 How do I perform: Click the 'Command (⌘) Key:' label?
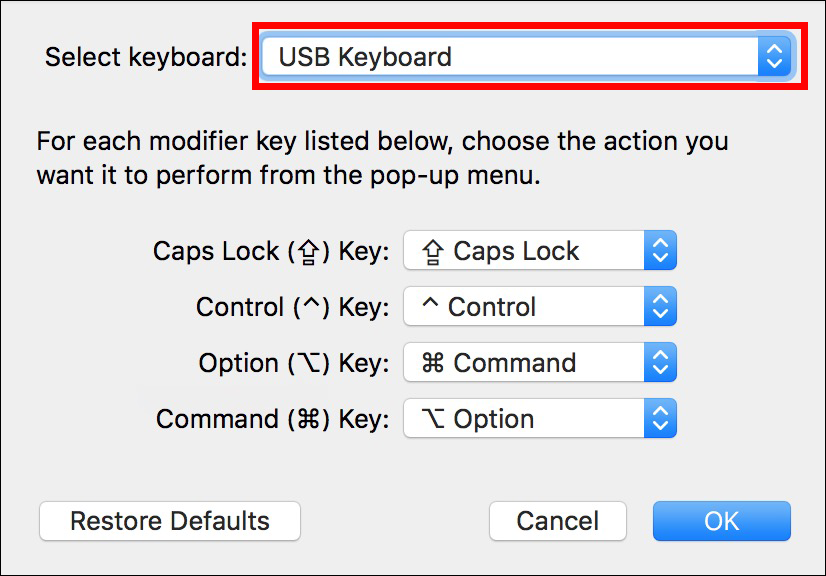(x=273, y=419)
